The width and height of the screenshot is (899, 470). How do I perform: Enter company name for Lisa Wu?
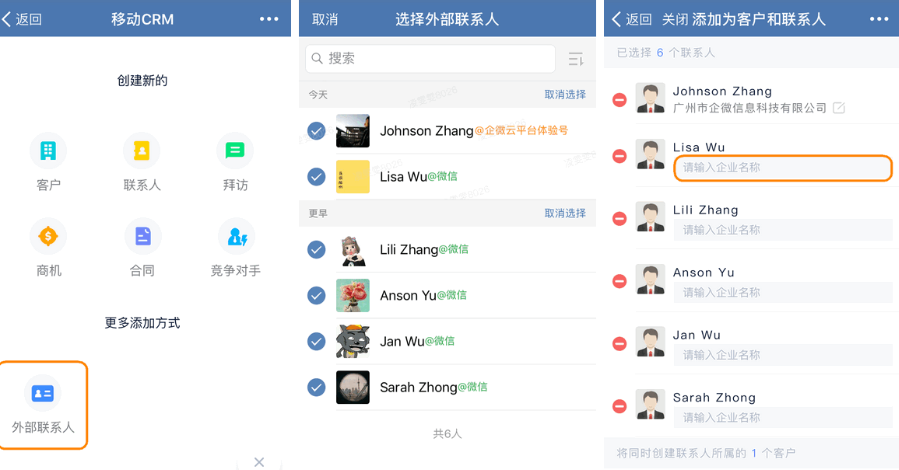pos(783,167)
